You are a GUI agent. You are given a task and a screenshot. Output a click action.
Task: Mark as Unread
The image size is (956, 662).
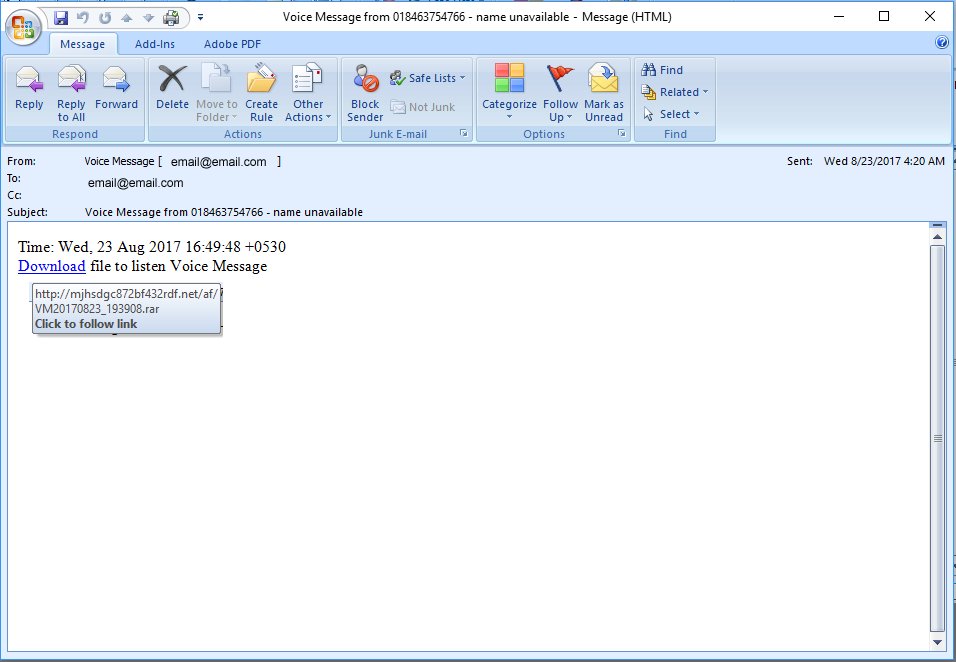pyautogui.click(x=604, y=93)
